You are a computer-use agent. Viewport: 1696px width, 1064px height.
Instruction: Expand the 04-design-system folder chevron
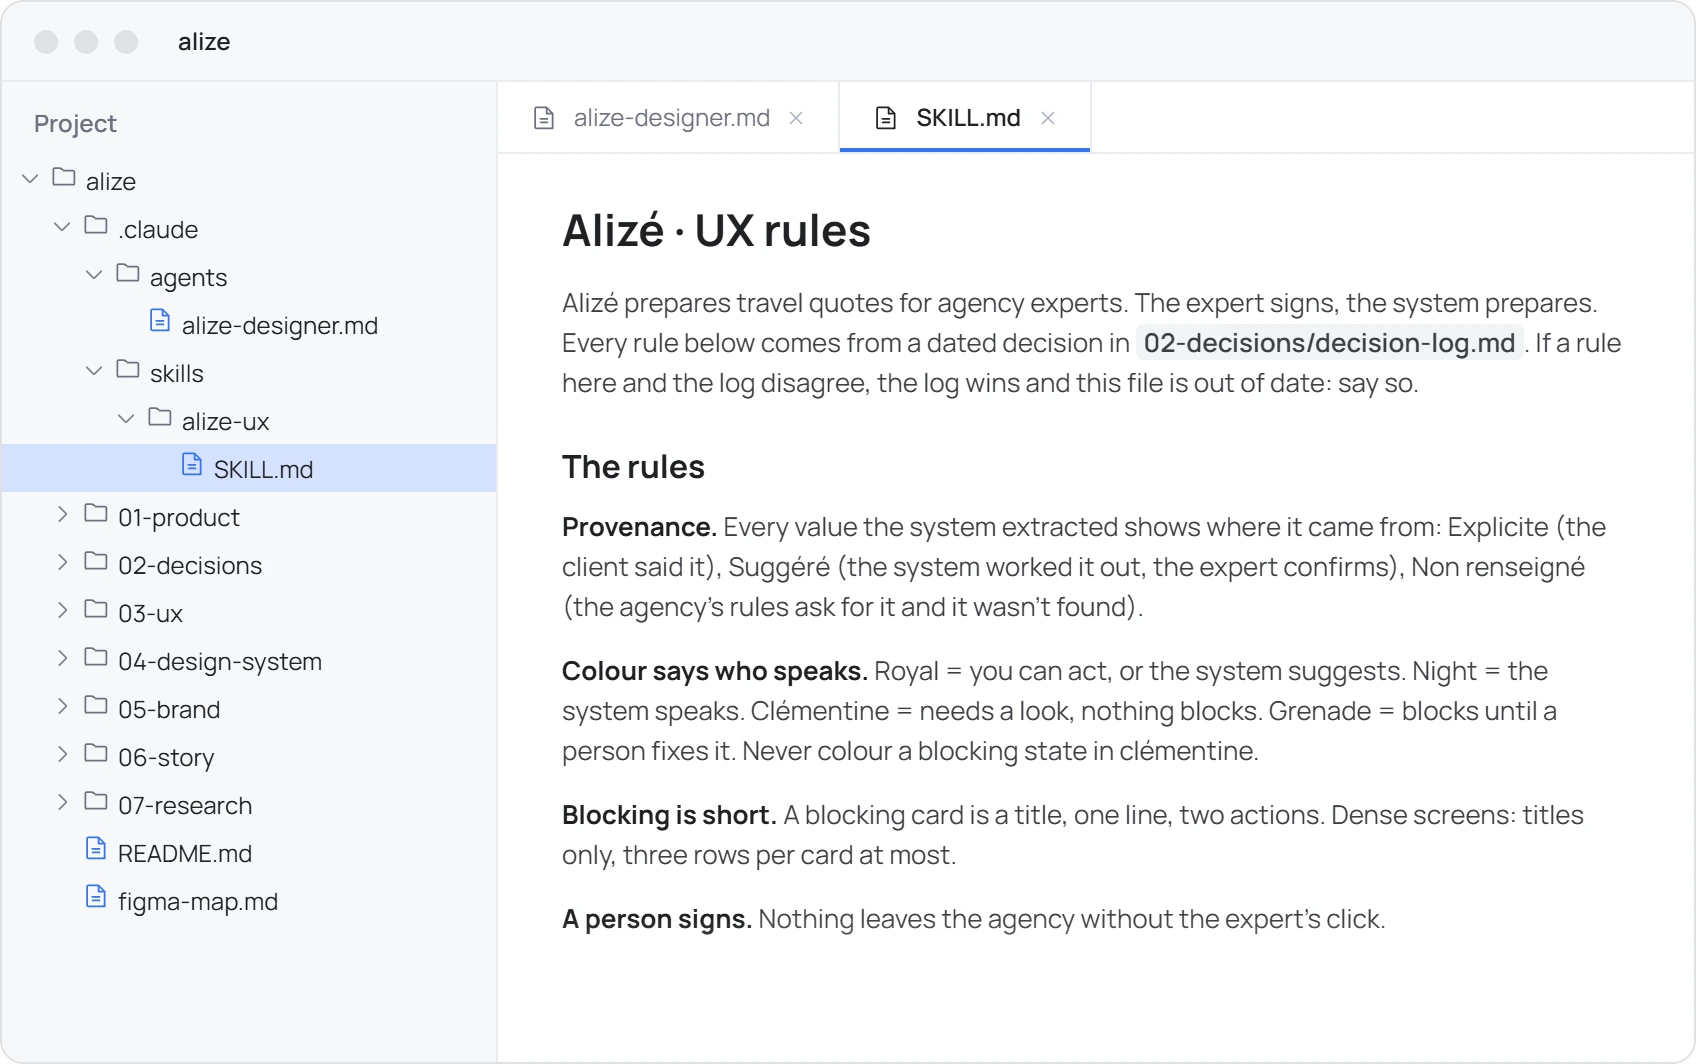pyautogui.click(x=62, y=658)
